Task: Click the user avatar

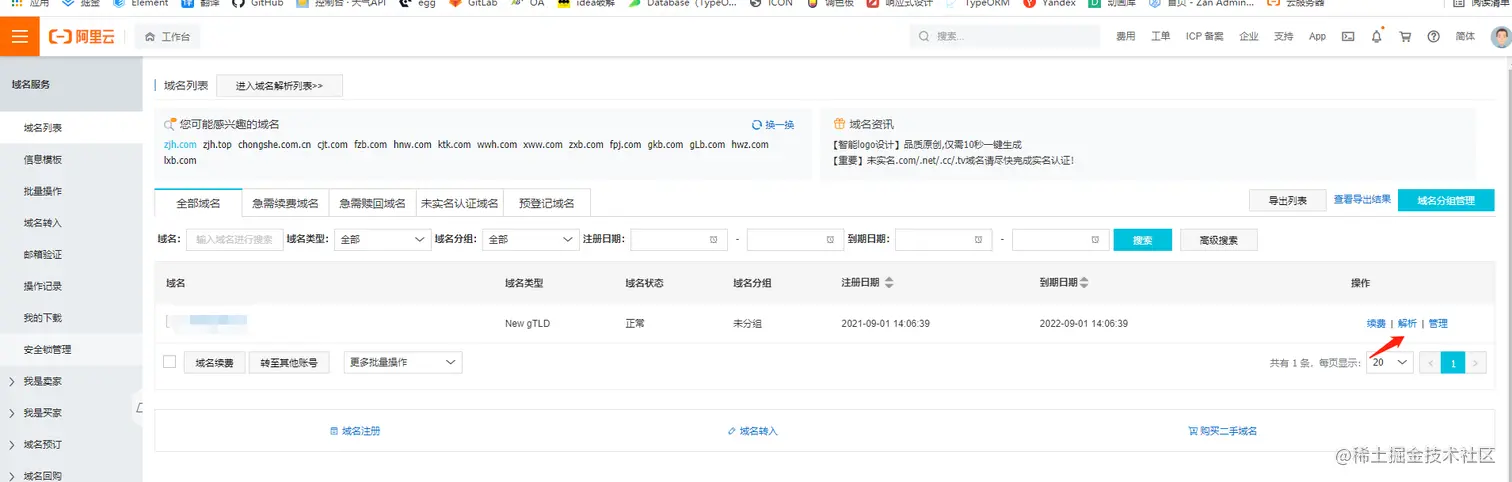Action: coord(1500,37)
